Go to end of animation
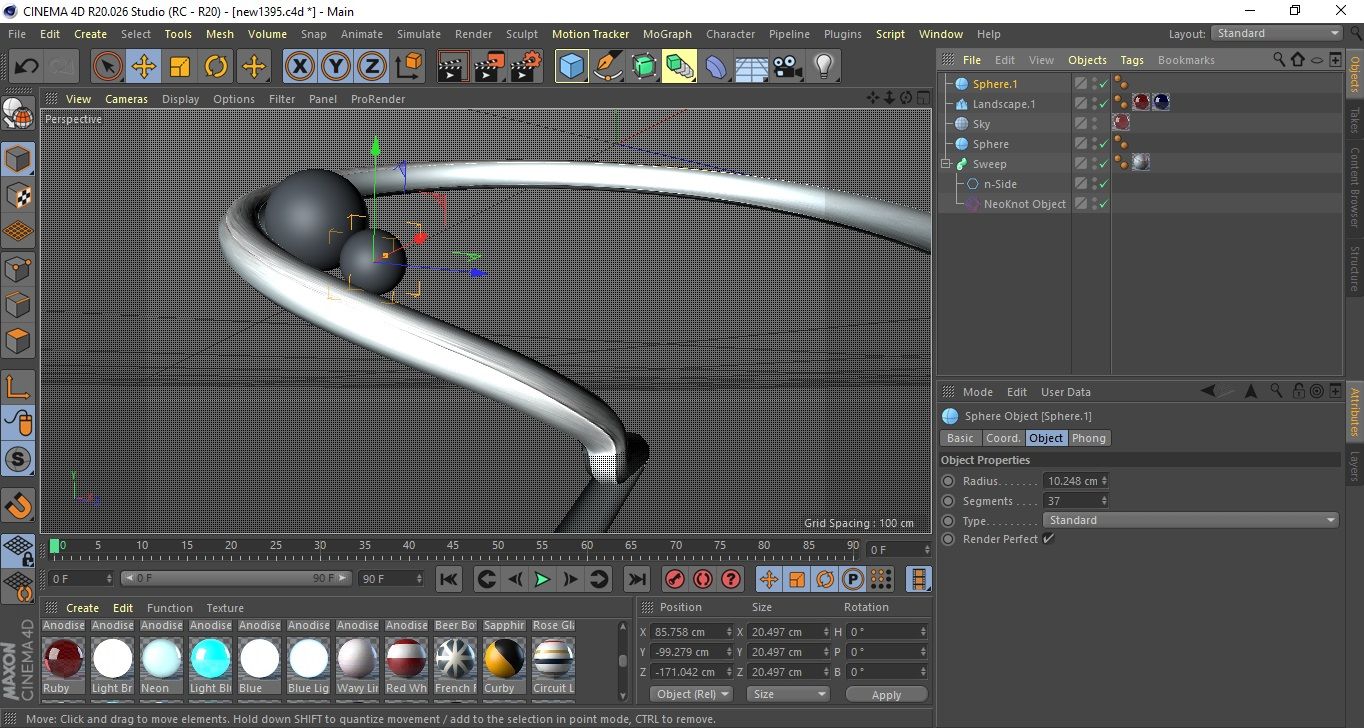This screenshot has width=1364, height=728. (636, 579)
